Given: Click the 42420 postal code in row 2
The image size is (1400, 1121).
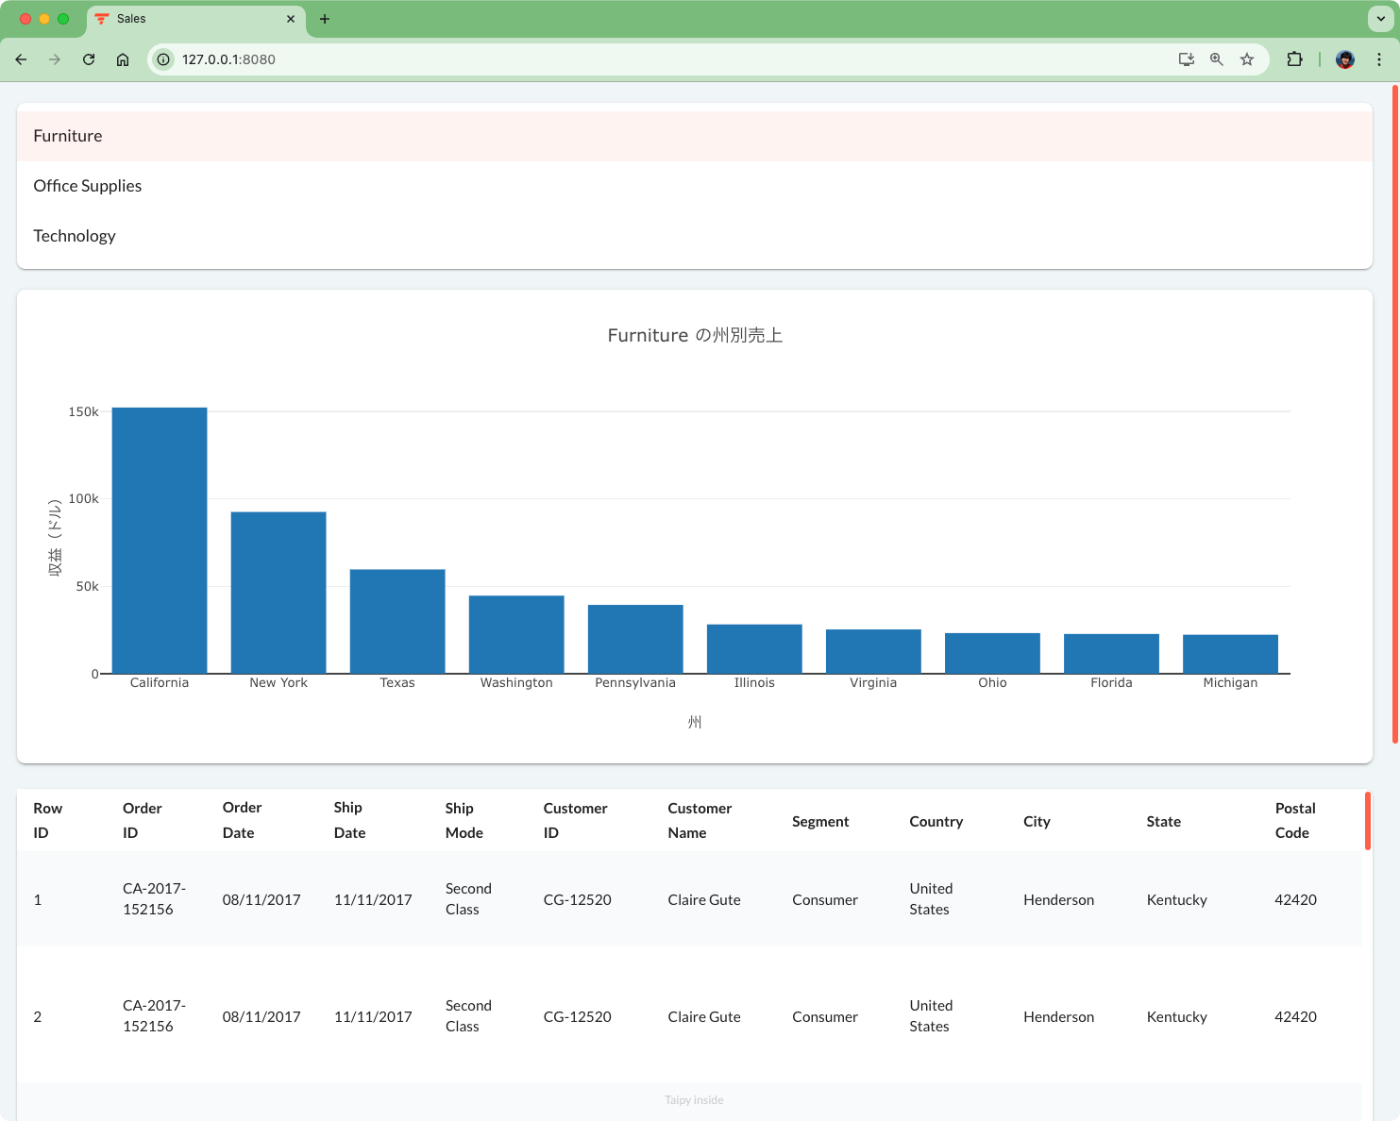Looking at the screenshot, I should click(x=1296, y=1017).
